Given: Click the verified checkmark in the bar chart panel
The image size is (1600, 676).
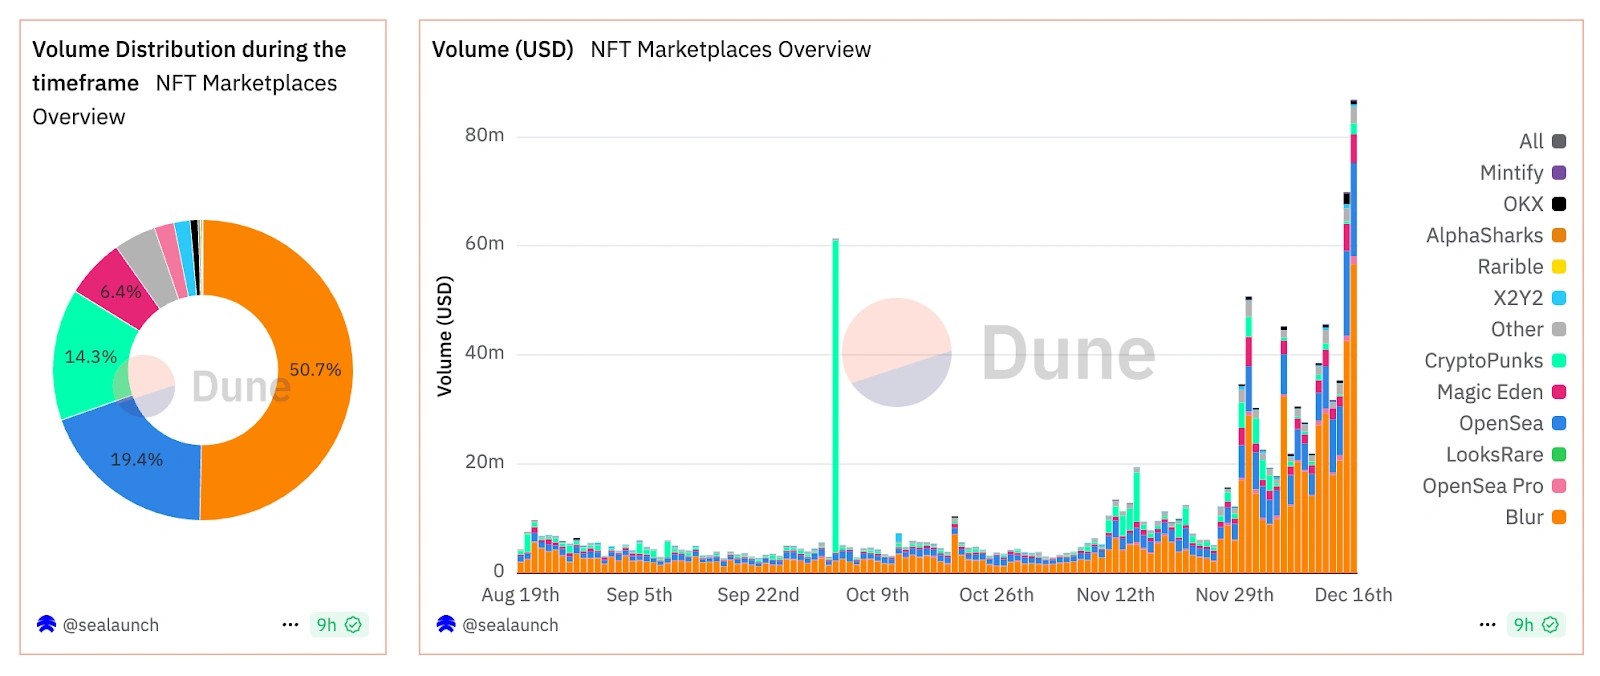Looking at the screenshot, I should pos(1550,625).
